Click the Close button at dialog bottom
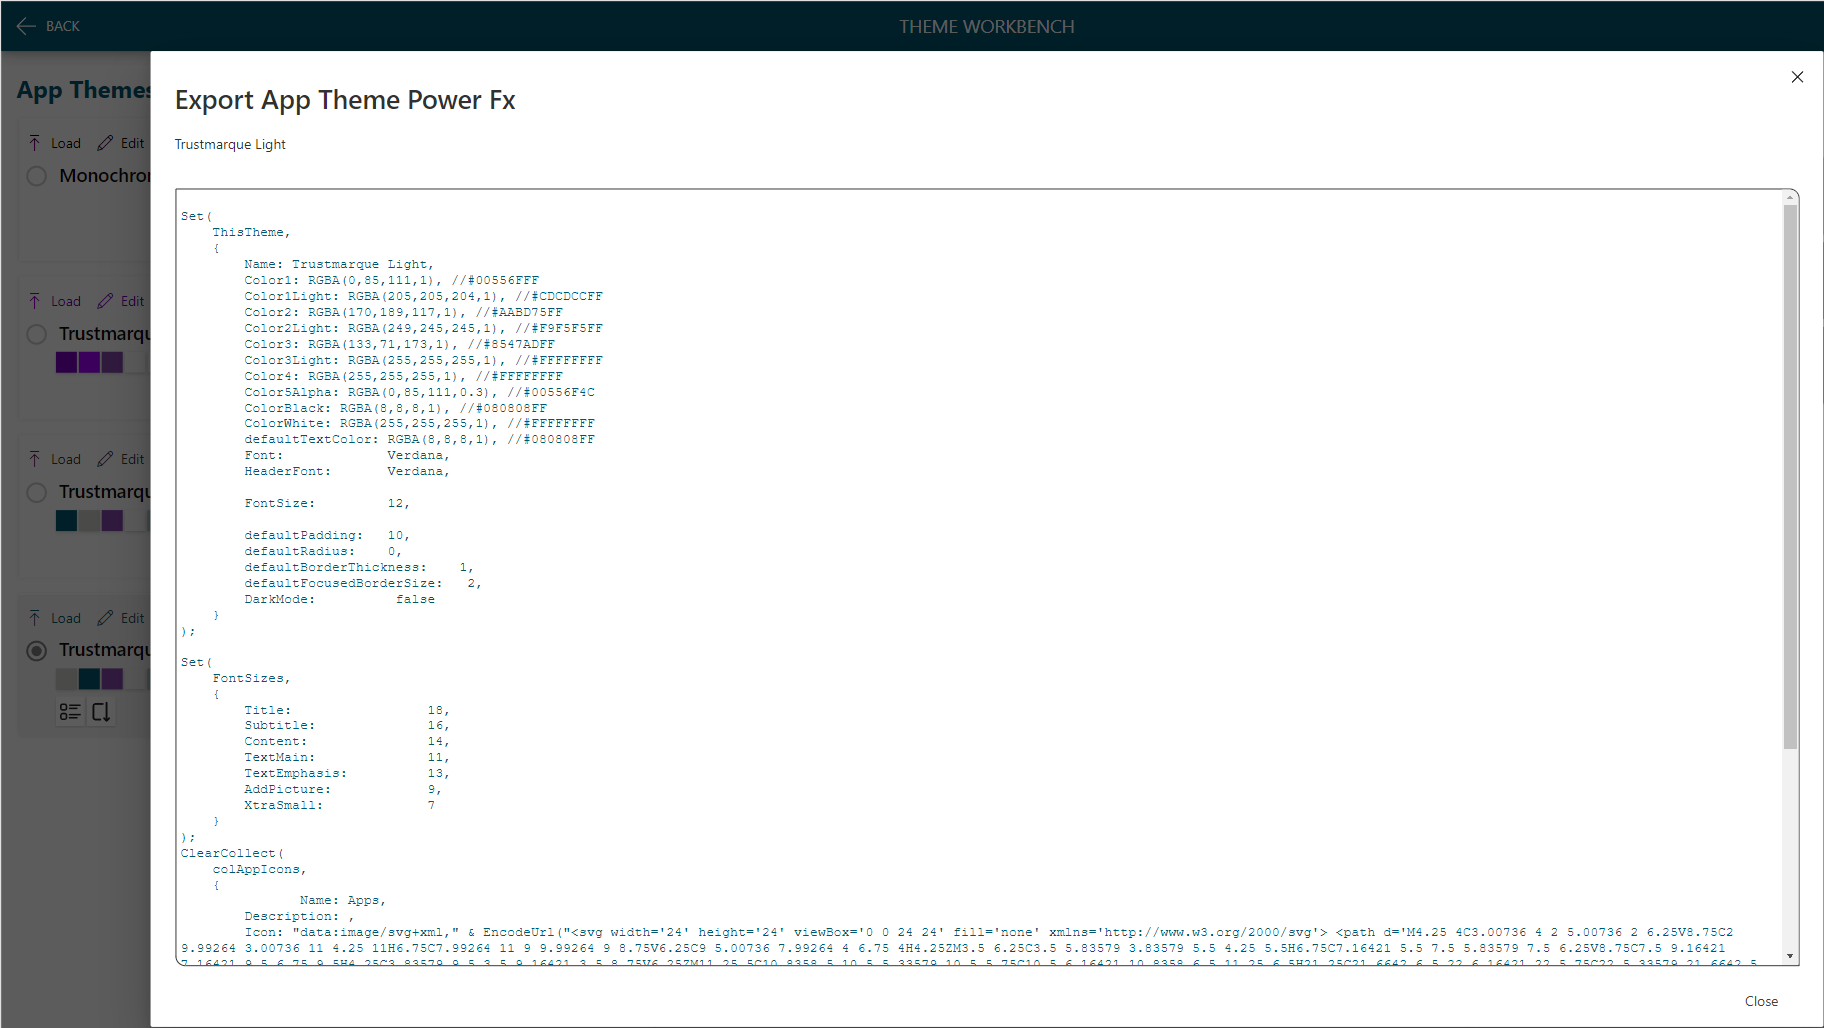 pyautogui.click(x=1761, y=1001)
